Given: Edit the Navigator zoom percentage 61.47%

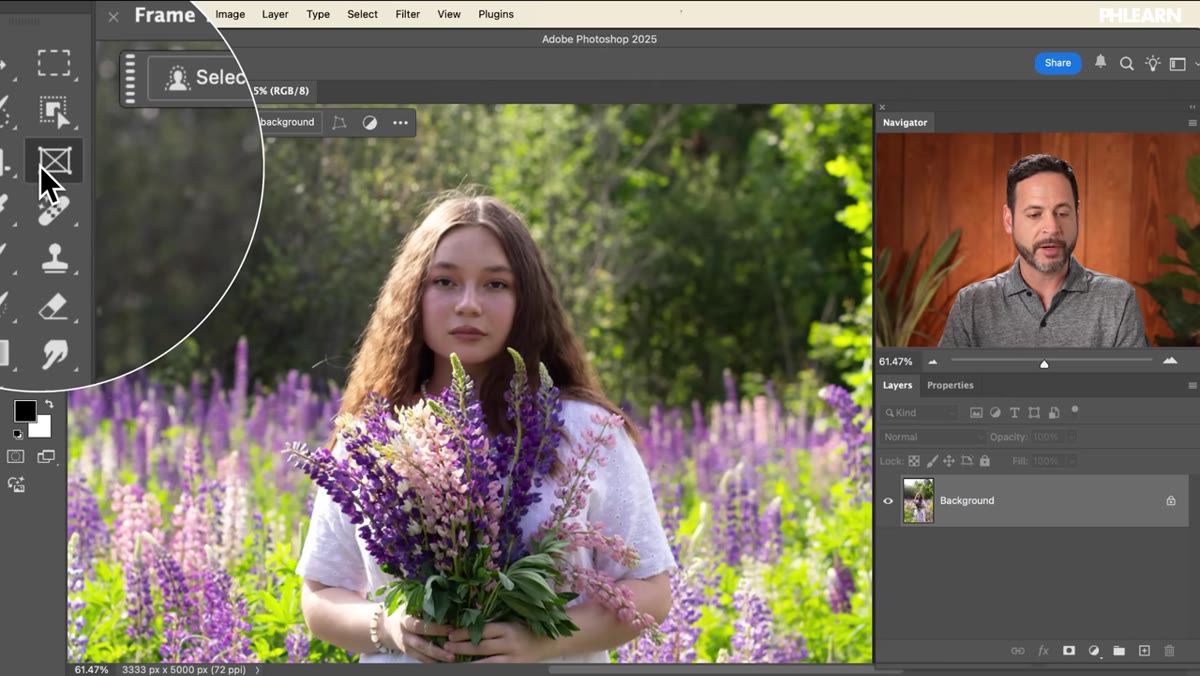Looking at the screenshot, I should (x=896, y=361).
